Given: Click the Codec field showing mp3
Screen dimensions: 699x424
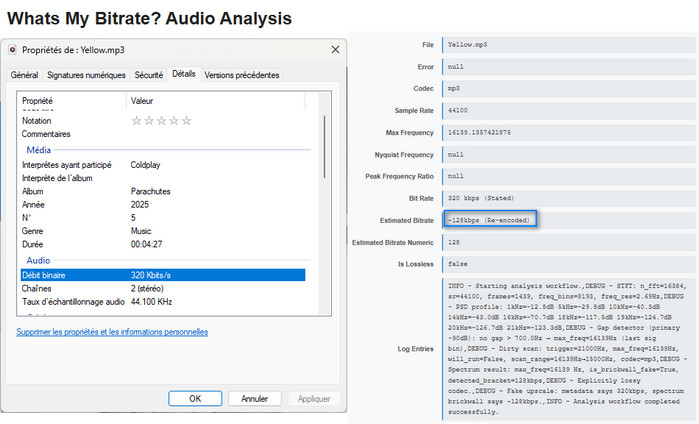Looking at the screenshot, I should coord(568,88).
